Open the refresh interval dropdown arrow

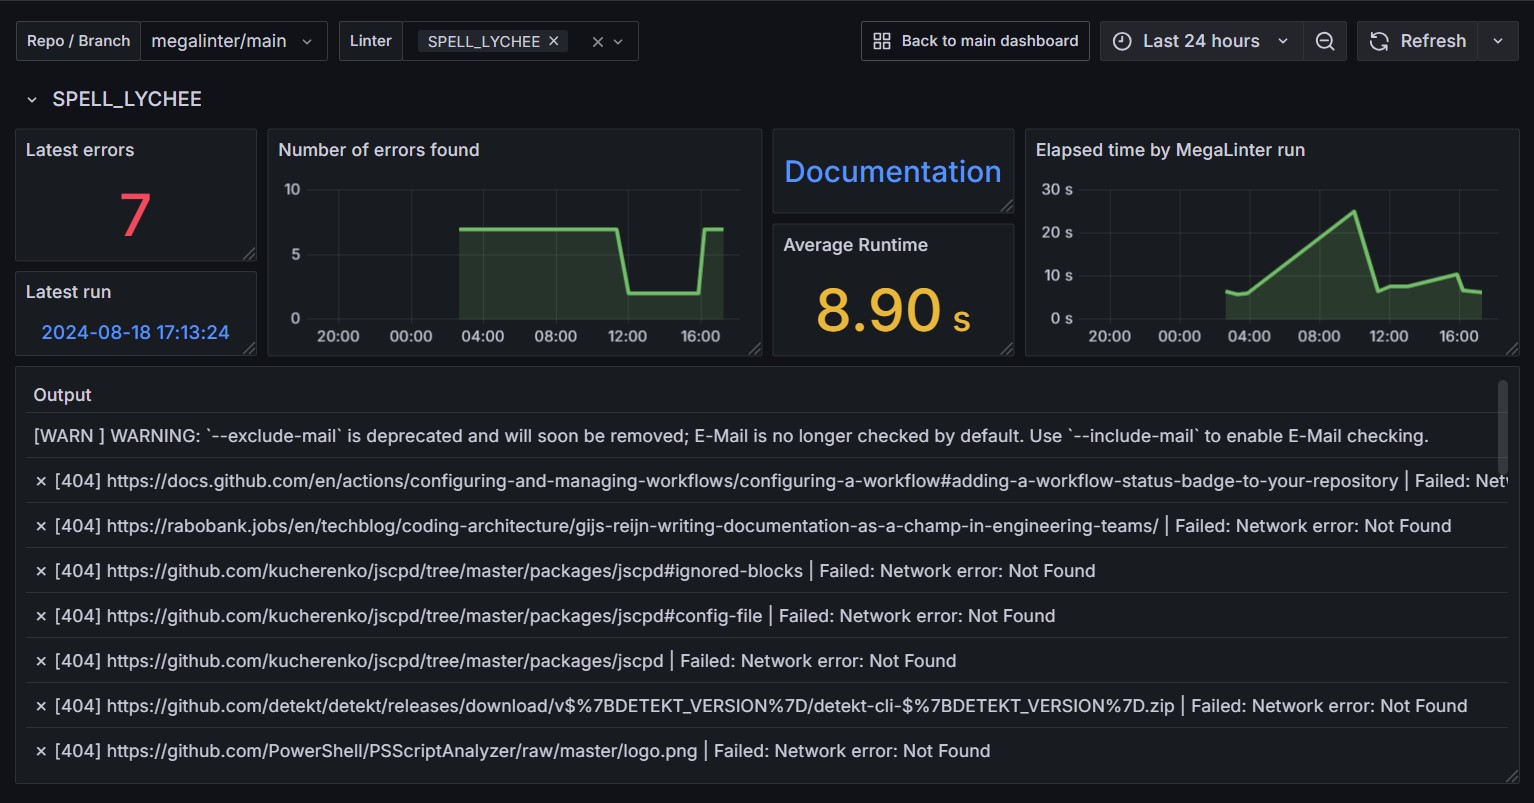[1498, 41]
